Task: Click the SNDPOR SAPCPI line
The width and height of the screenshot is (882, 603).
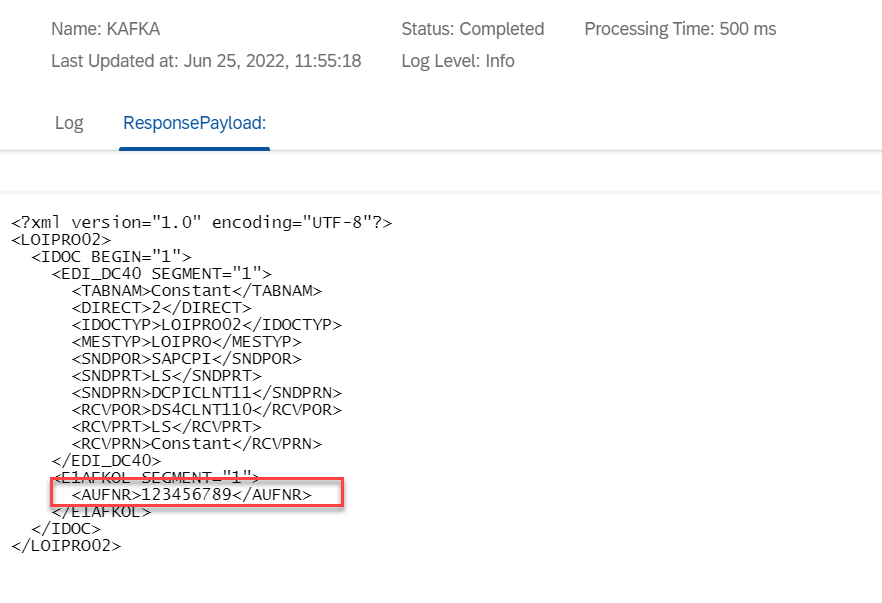Action: [x=186, y=358]
